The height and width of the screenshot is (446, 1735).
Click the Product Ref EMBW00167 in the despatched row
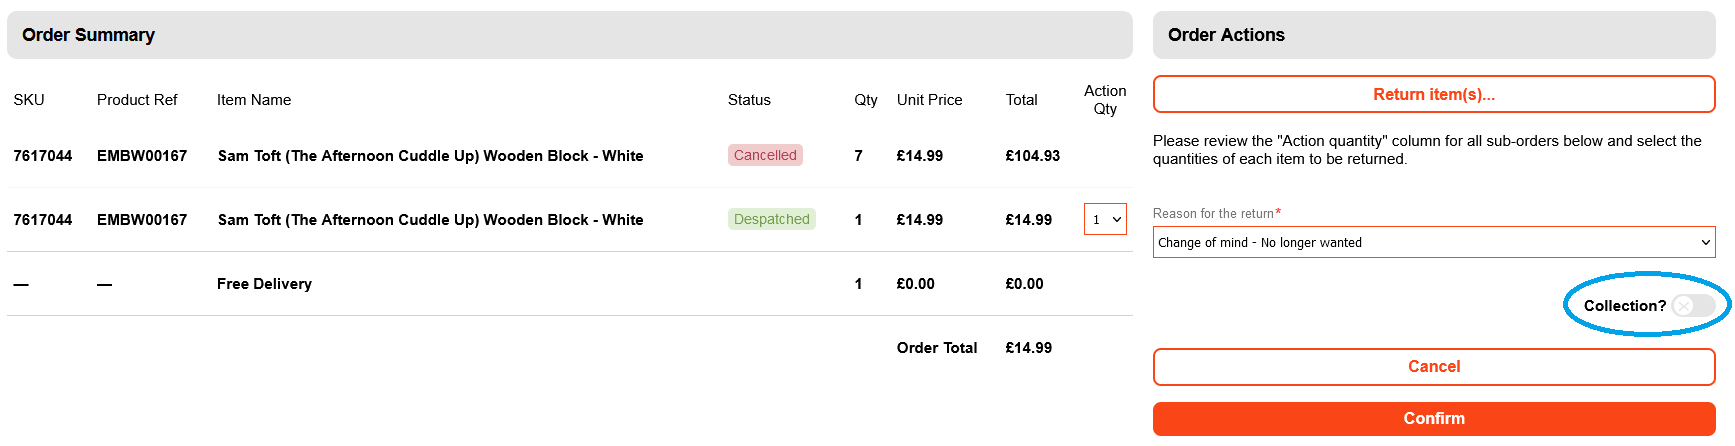[142, 220]
